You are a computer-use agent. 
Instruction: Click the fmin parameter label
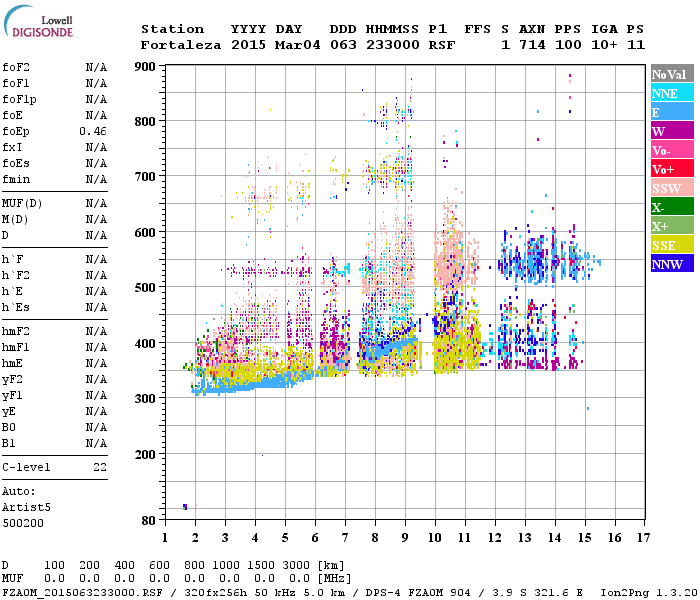[16, 179]
